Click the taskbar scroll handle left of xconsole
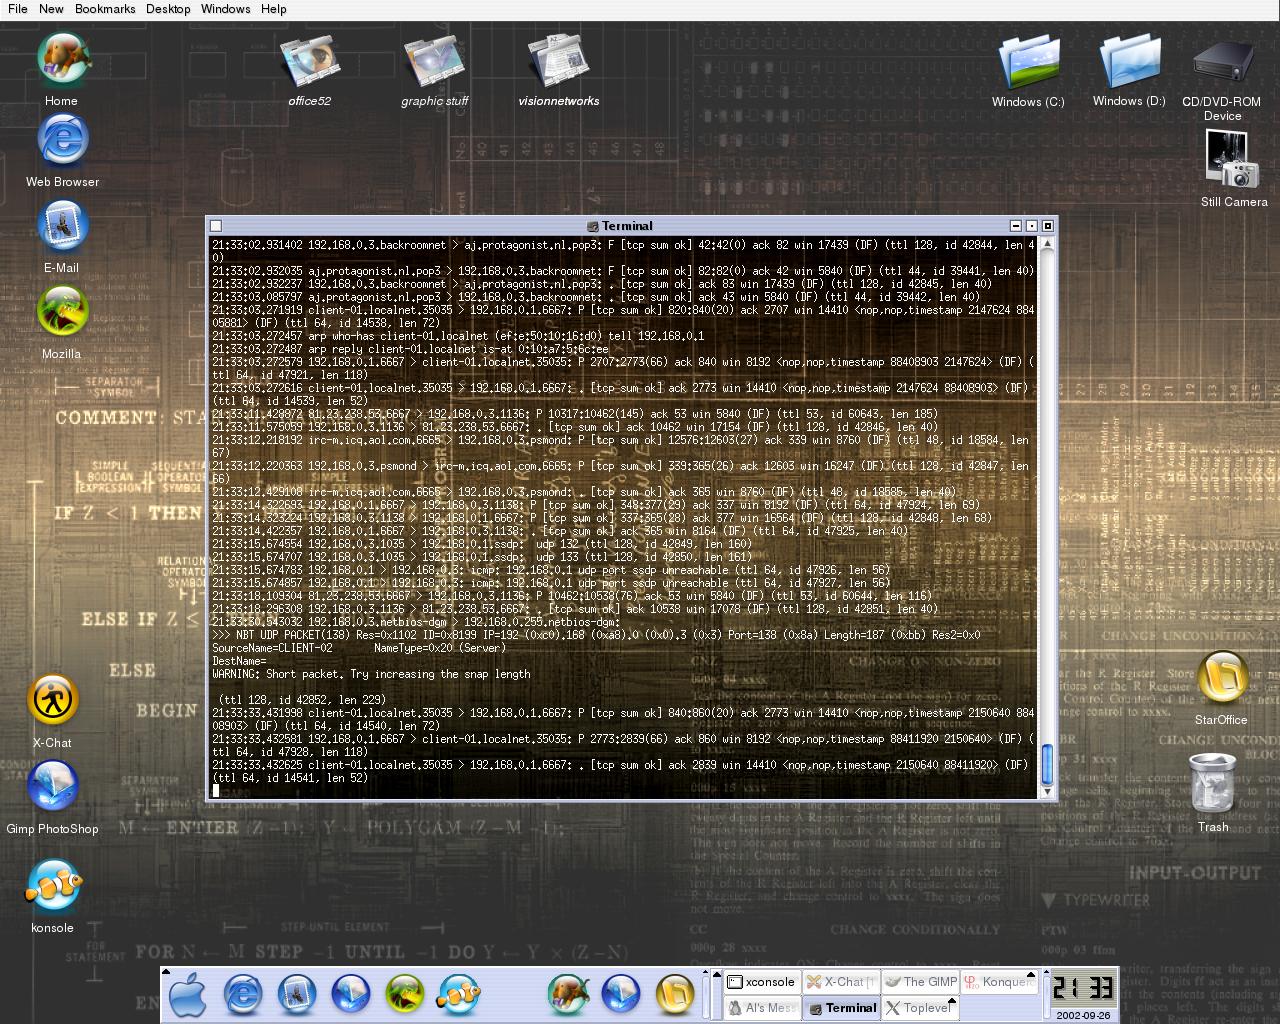Viewport: 1280px width, 1024px height. pos(717,995)
